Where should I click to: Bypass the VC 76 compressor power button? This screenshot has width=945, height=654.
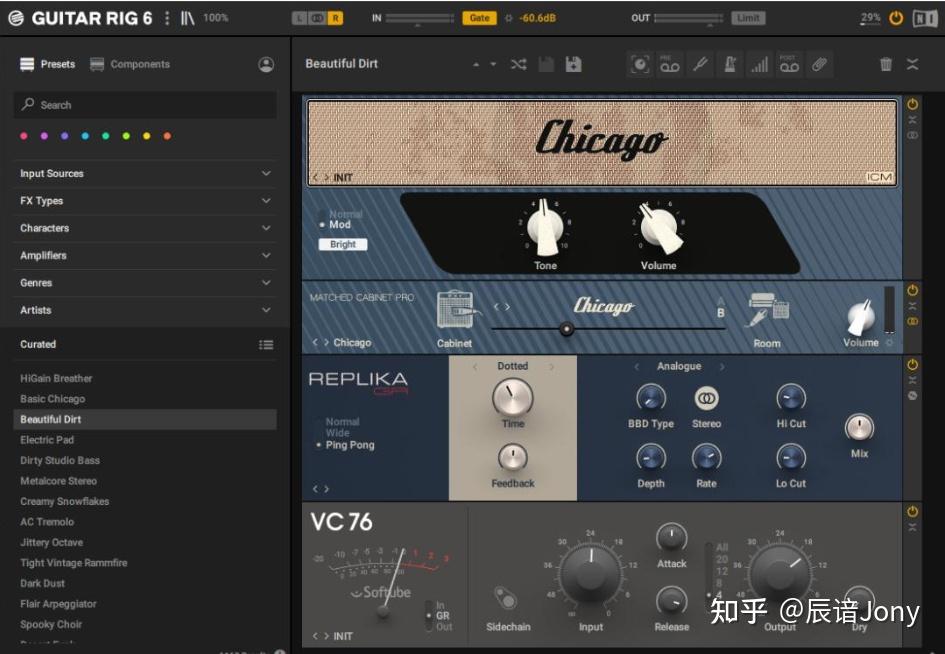pyautogui.click(x=912, y=512)
